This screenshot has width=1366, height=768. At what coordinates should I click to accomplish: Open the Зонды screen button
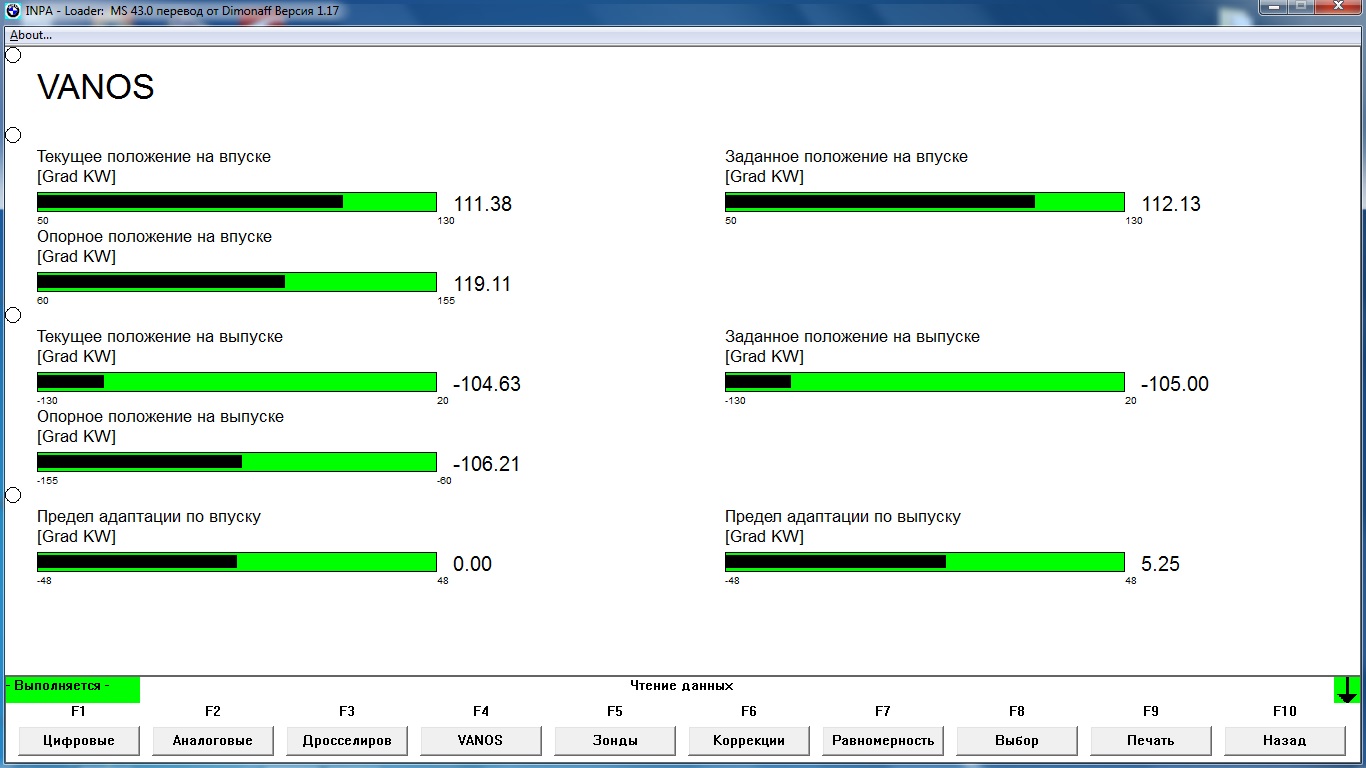click(x=615, y=741)
